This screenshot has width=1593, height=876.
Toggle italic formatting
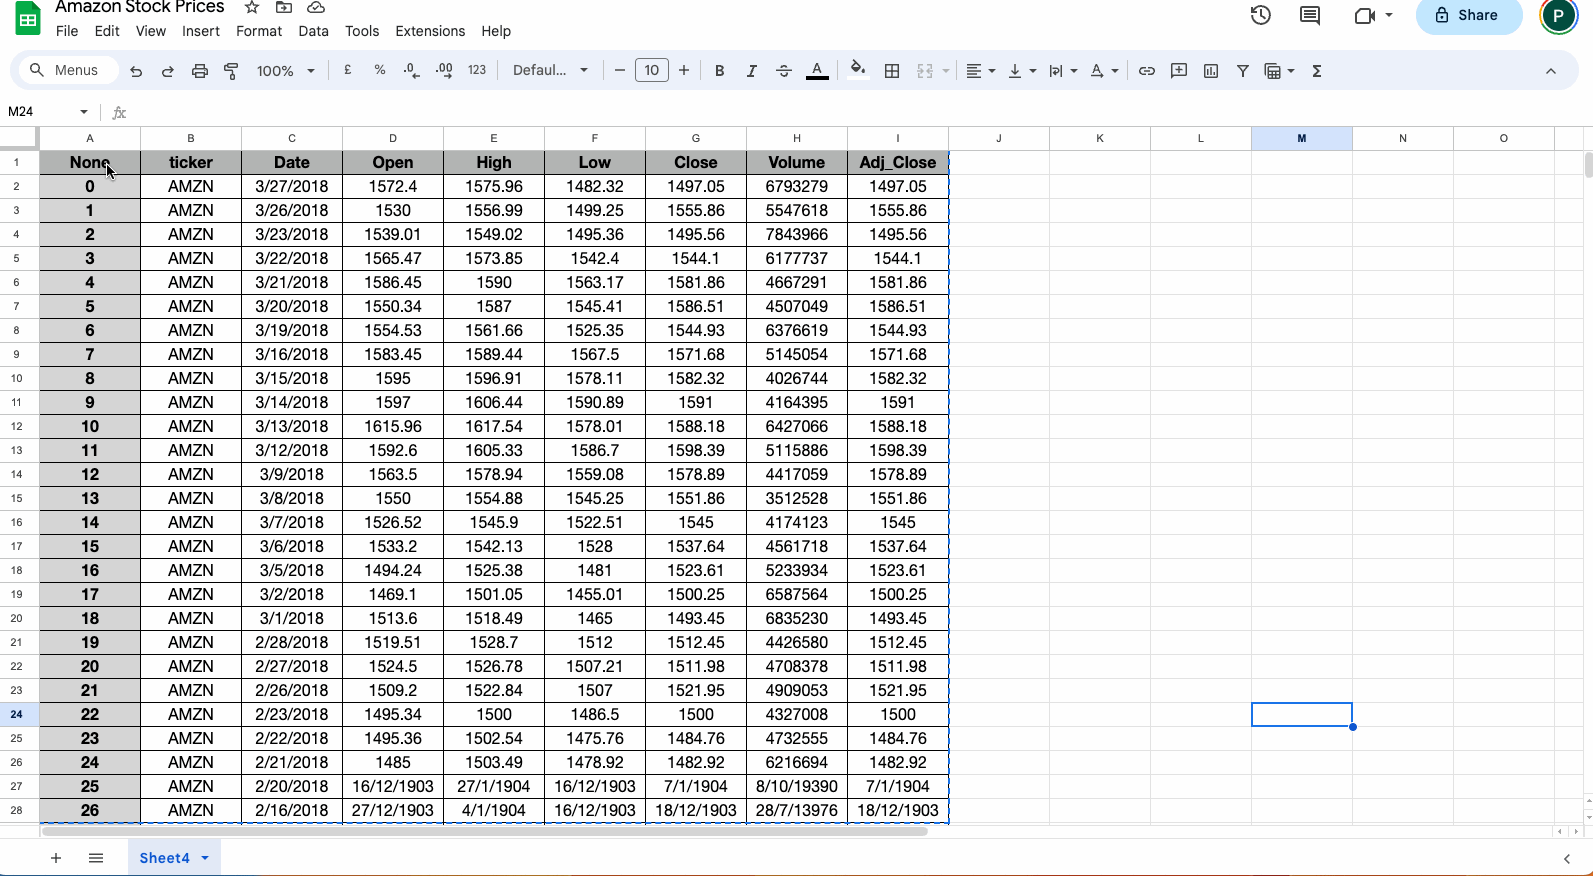pyautogui.click(x=751, y=71)
